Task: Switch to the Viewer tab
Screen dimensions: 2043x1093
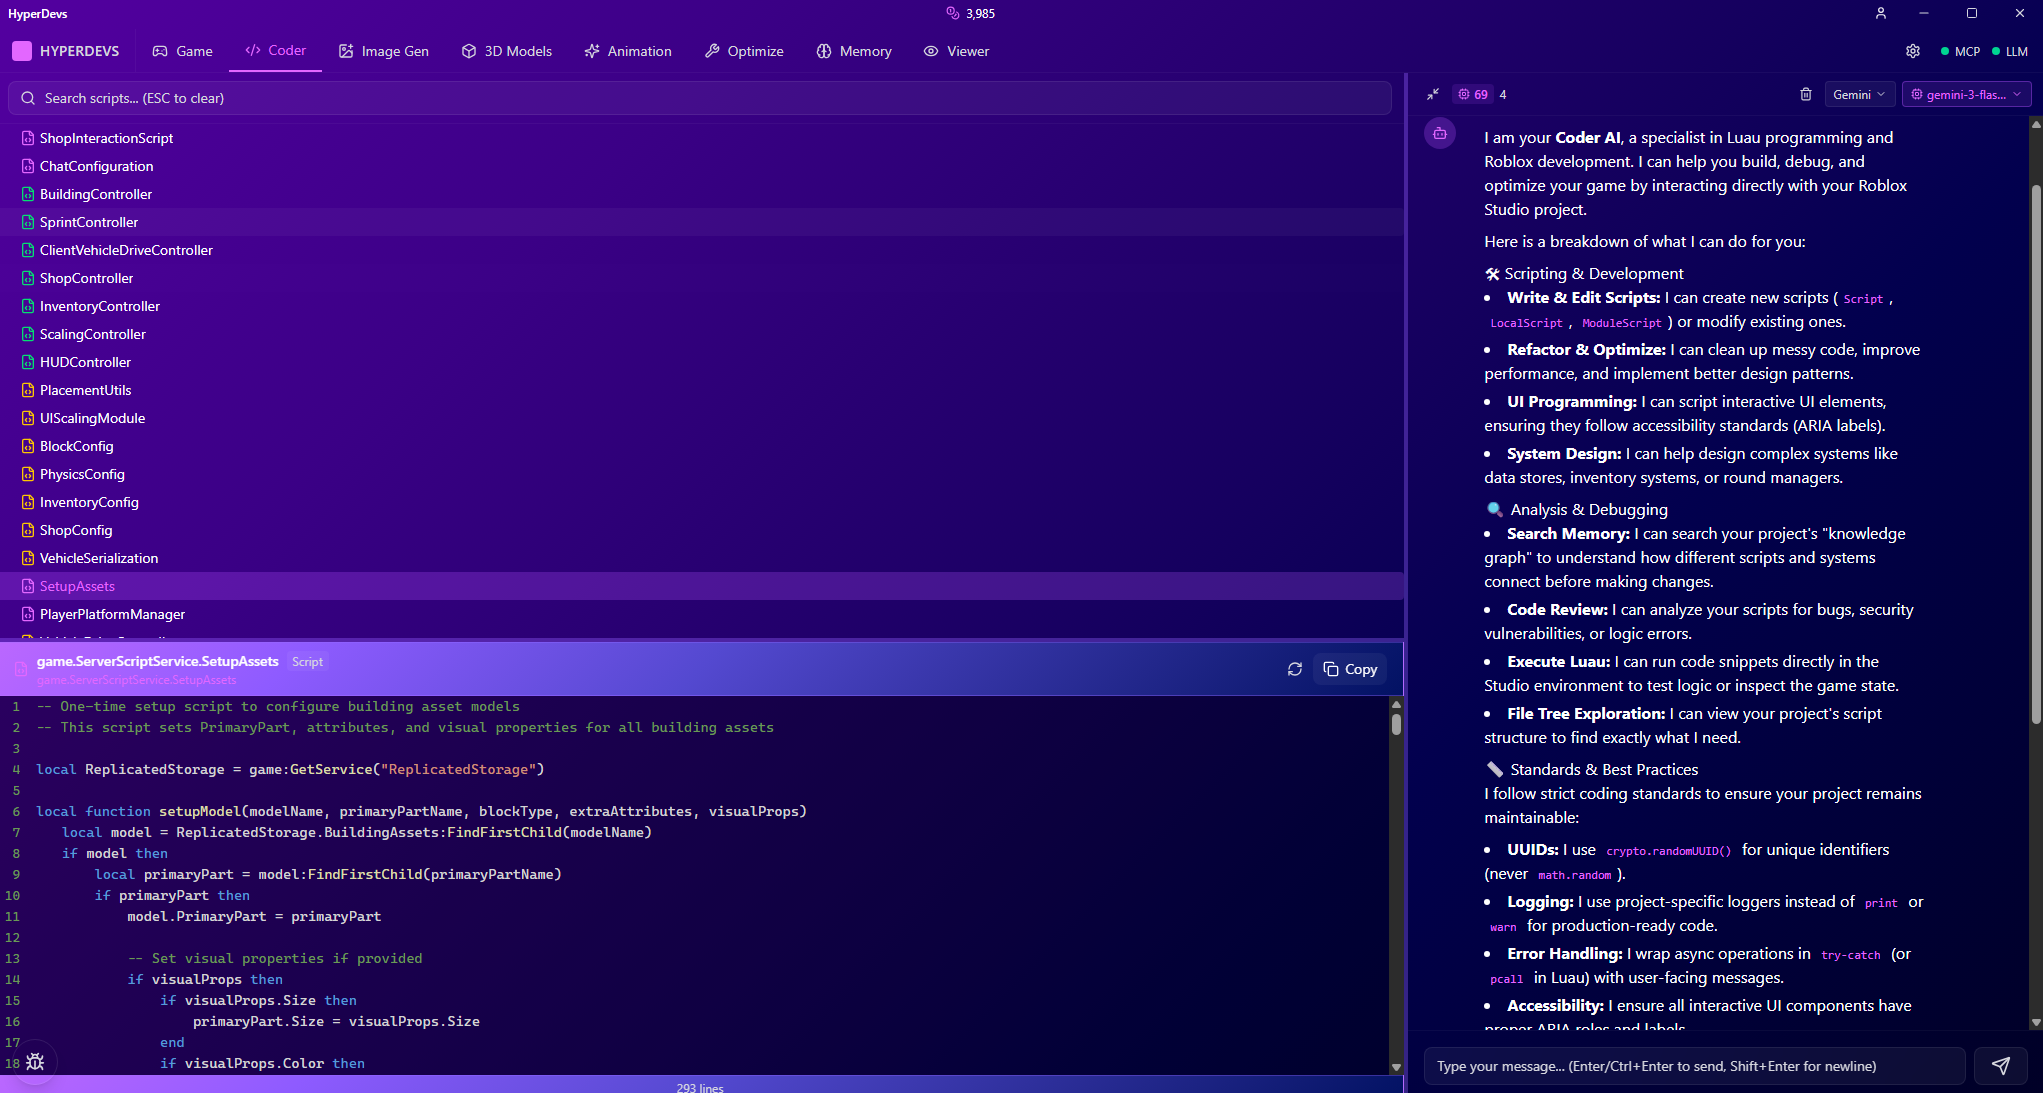Action: [x=956, y=51]
